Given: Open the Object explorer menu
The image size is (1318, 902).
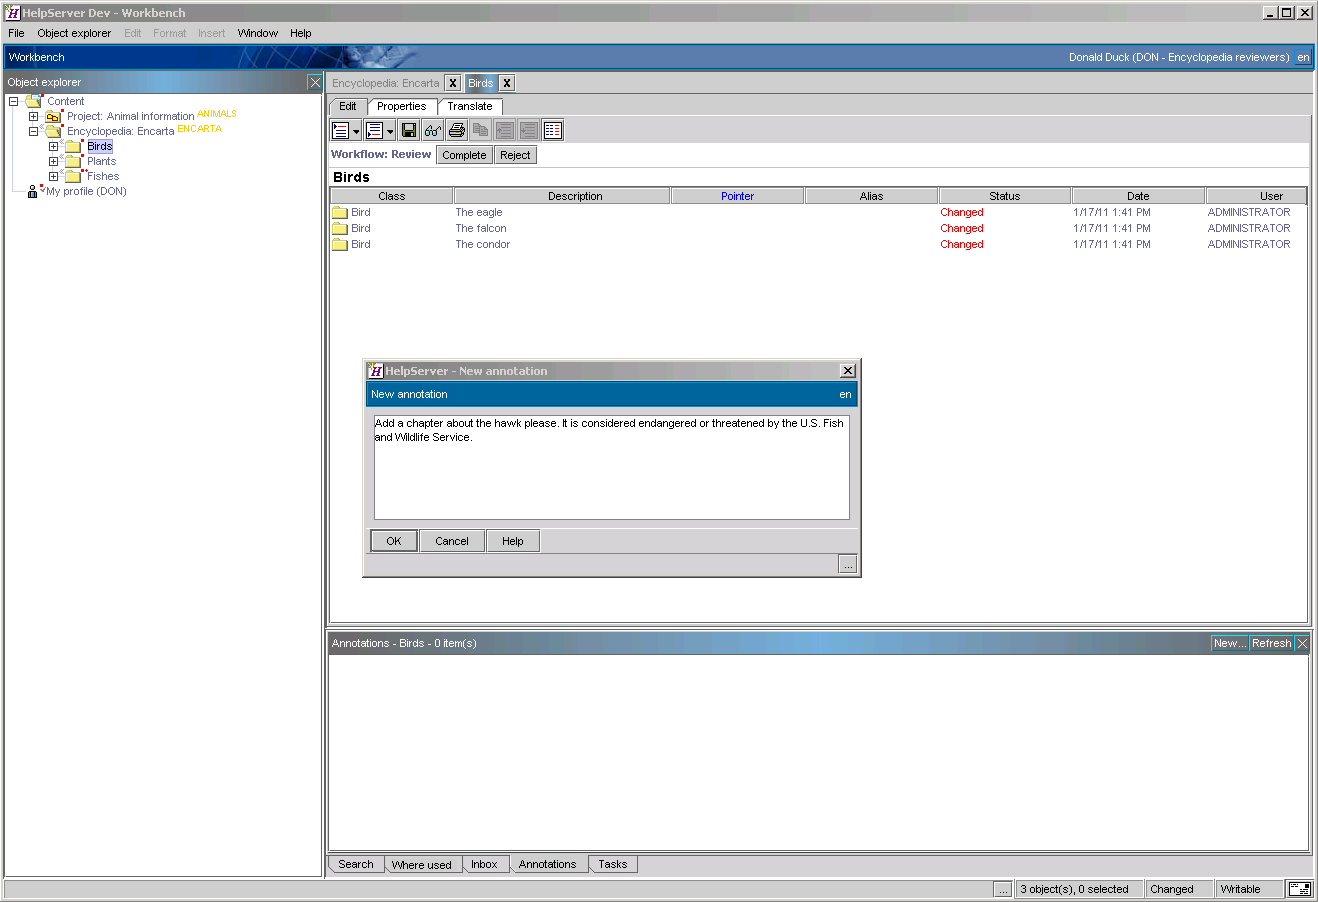Looking at the screenshot, I should [x=74, y=33].
